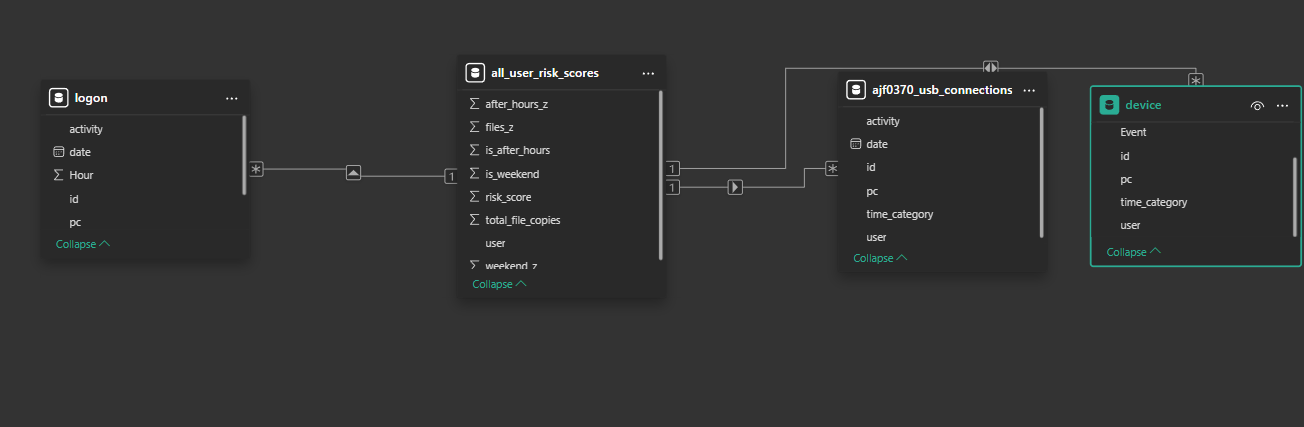Collapse the device table card
Image resolution: width=1304 pixels, height=427 pixels.
click(x=1133, y=252)
